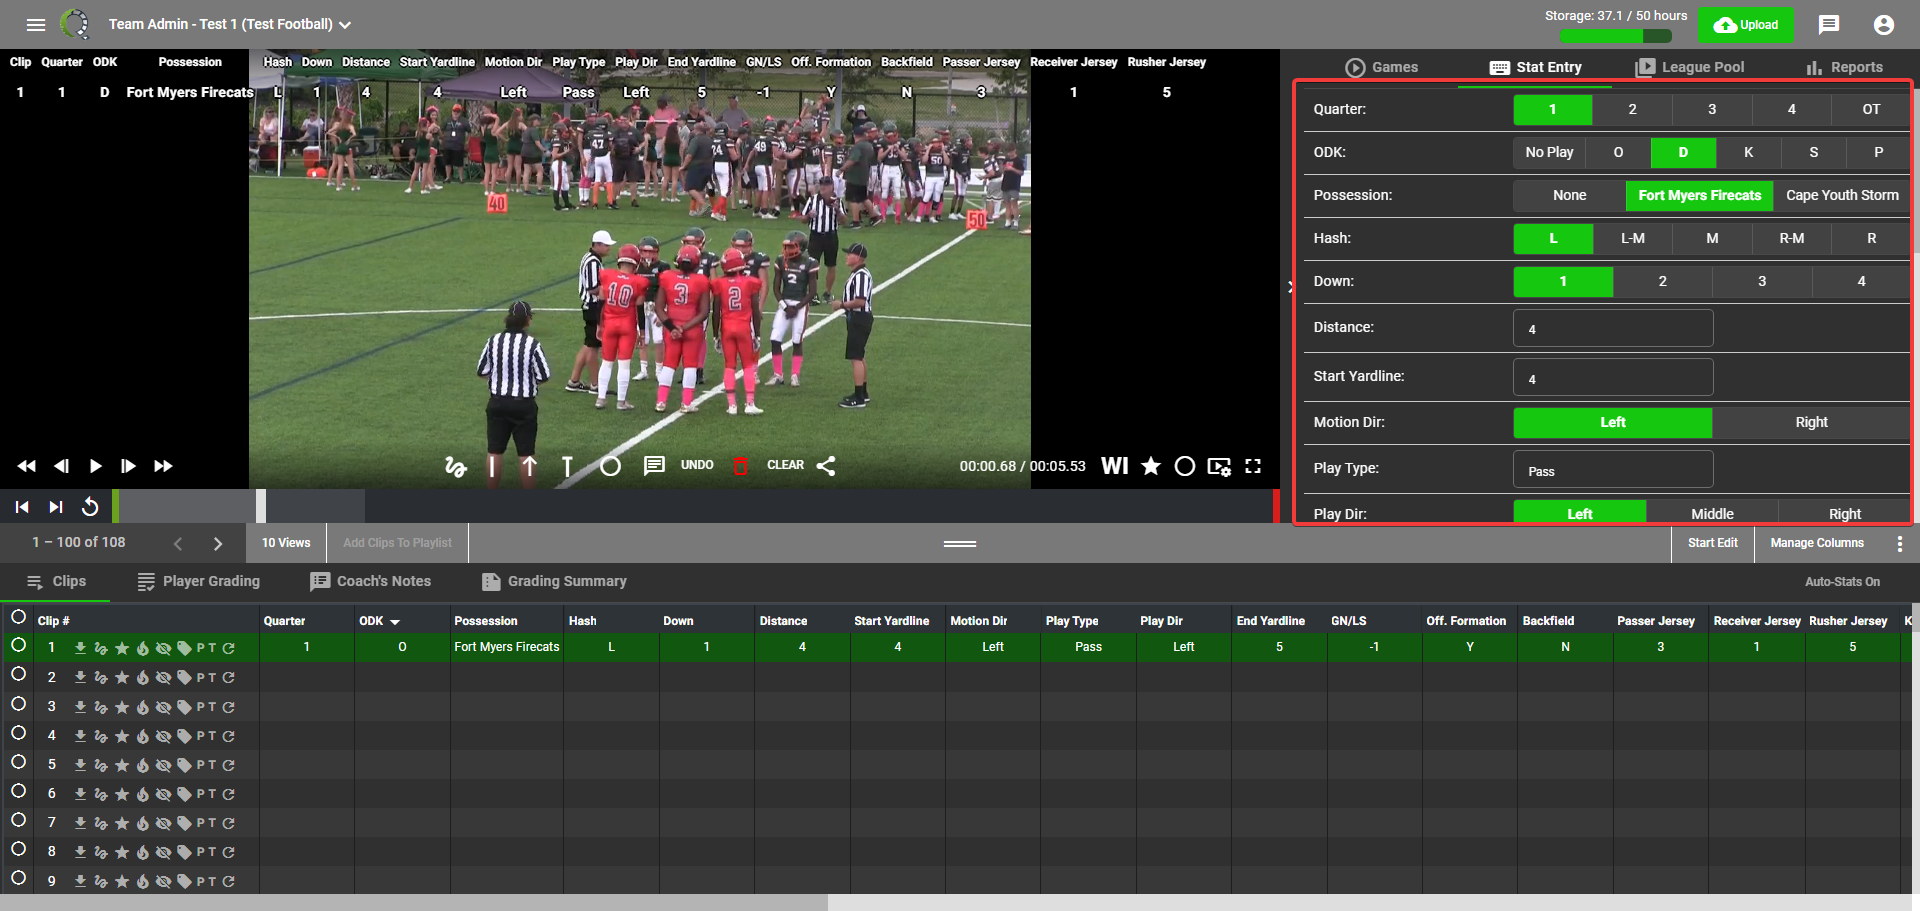The image size is (1920, 911).
Task: Click the refresh icon on clip 7 row
Action: pyautogui.click(x=228, y=823)
